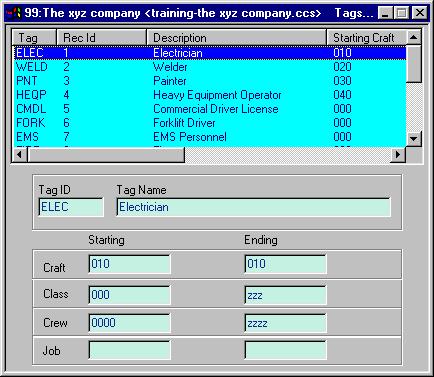The height and width of the screenshot is (377, 434).
Task: Close the Tags window
Action: click(419, 13)
